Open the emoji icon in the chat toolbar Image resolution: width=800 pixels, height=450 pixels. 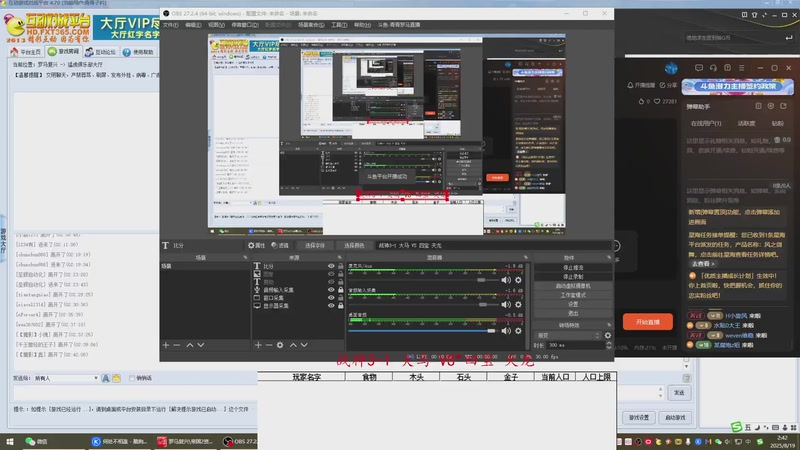[116, 379]
